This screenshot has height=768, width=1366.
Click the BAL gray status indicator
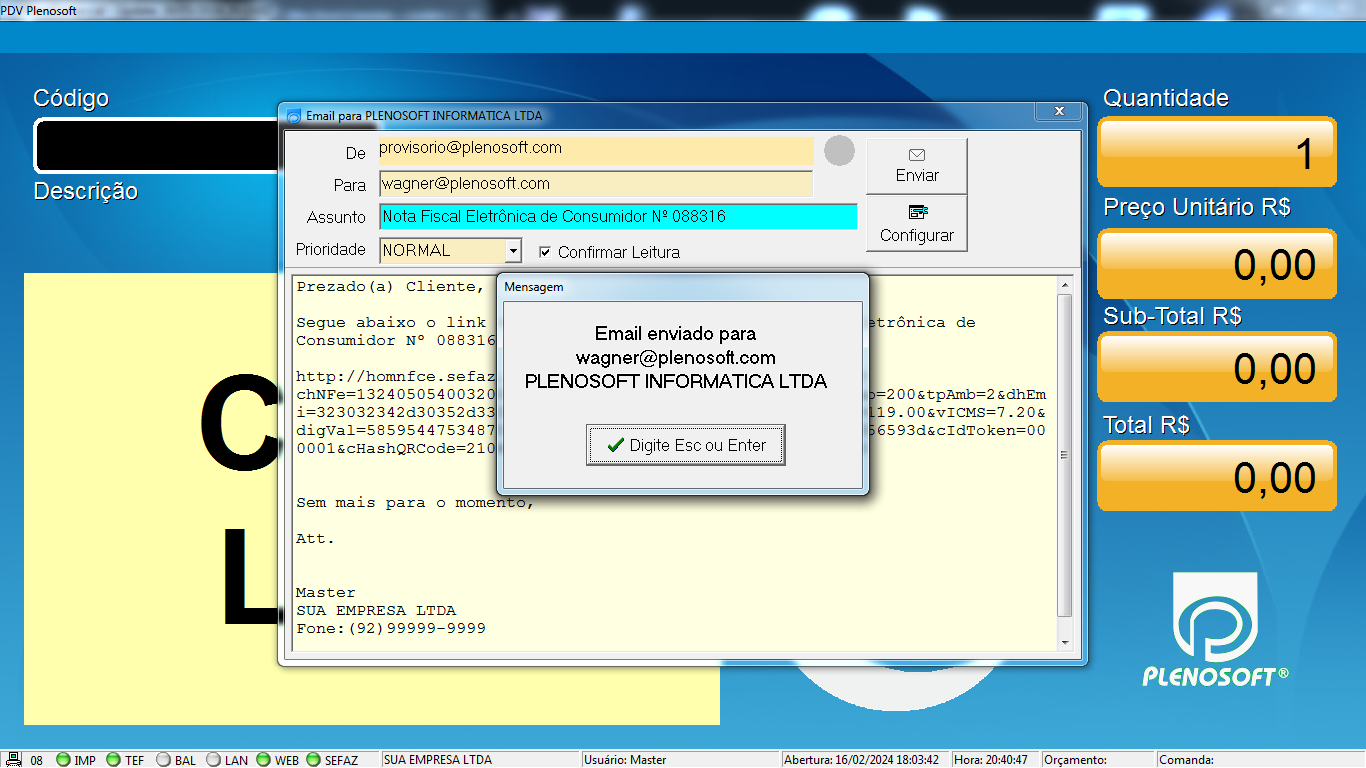point(164,760)
